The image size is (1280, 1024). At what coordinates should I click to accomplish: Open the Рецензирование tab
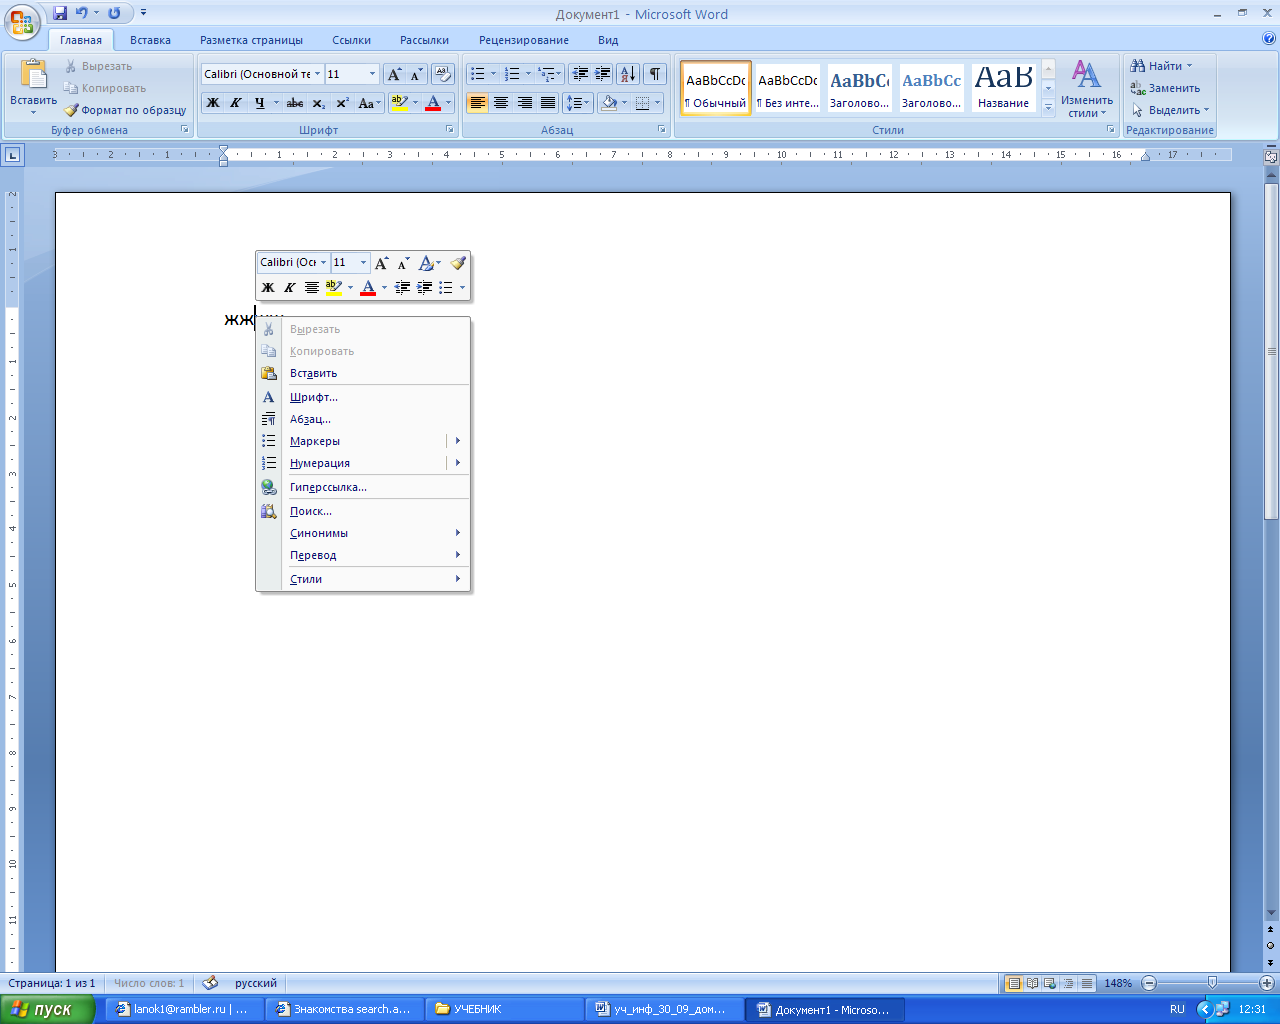[x=524, y=40]
